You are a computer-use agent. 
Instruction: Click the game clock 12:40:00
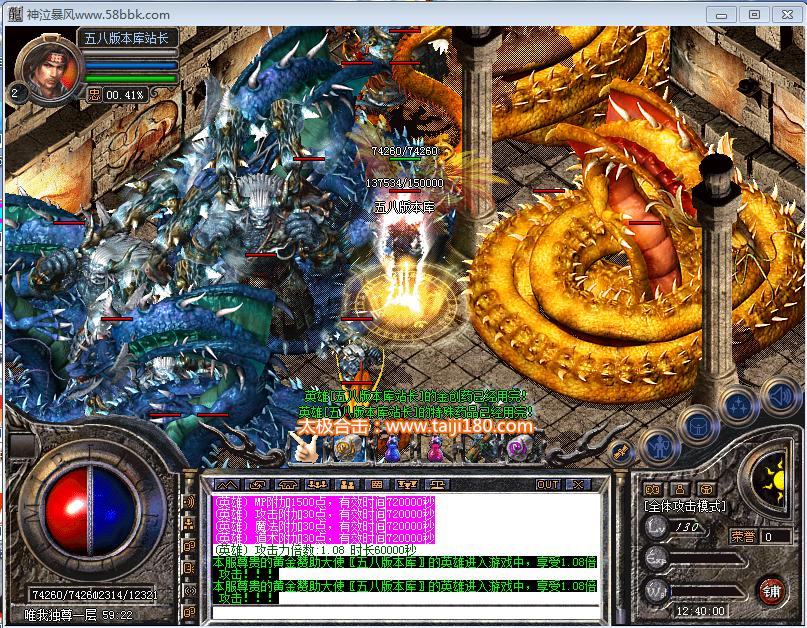click(700, 611)
